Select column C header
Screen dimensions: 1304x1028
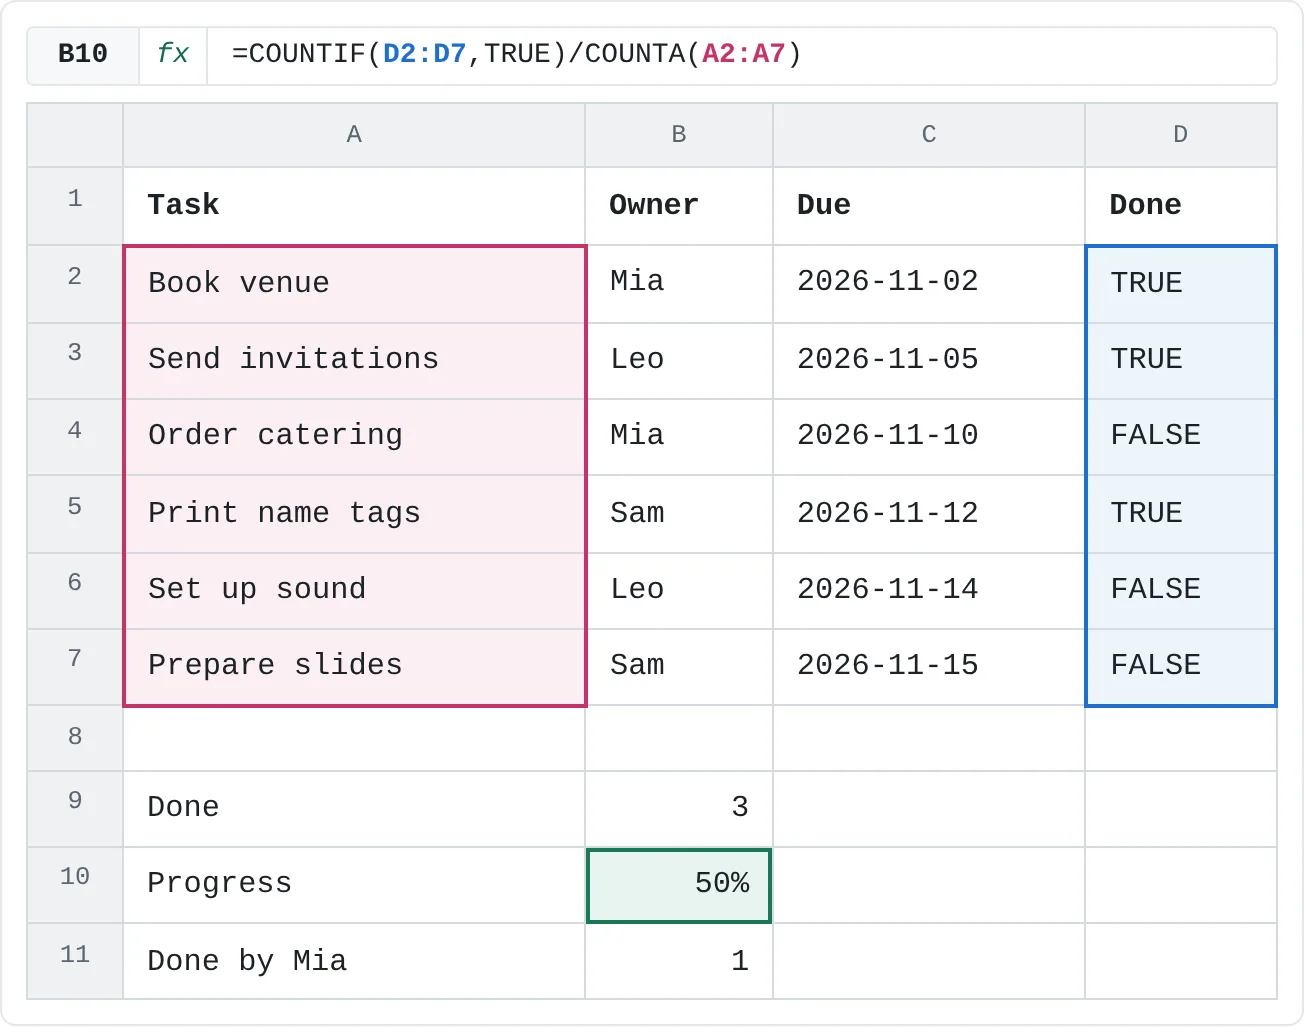[x=929, y=135]
